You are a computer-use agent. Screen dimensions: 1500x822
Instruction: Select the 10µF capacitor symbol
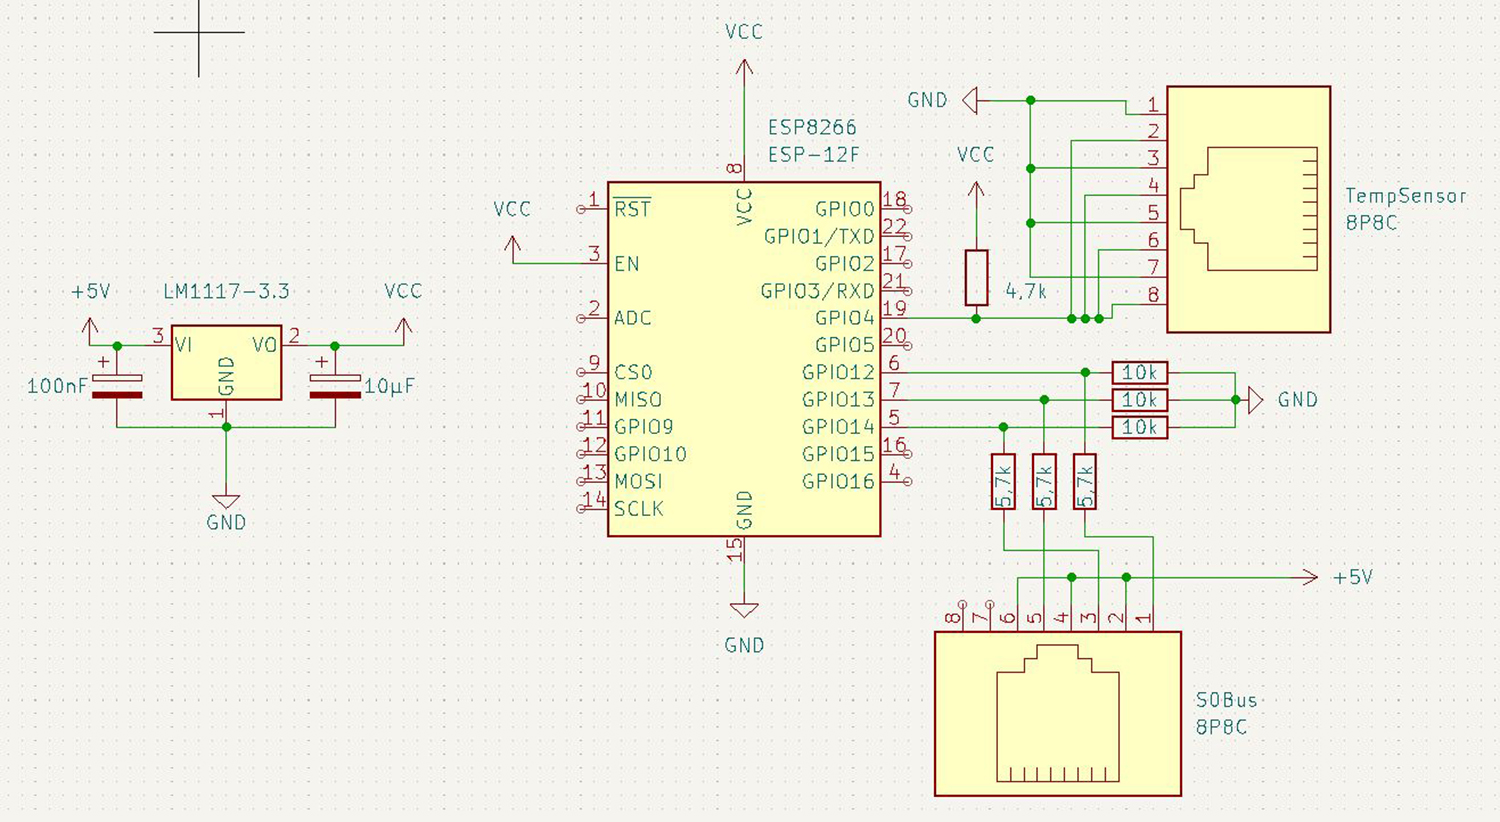335,385
